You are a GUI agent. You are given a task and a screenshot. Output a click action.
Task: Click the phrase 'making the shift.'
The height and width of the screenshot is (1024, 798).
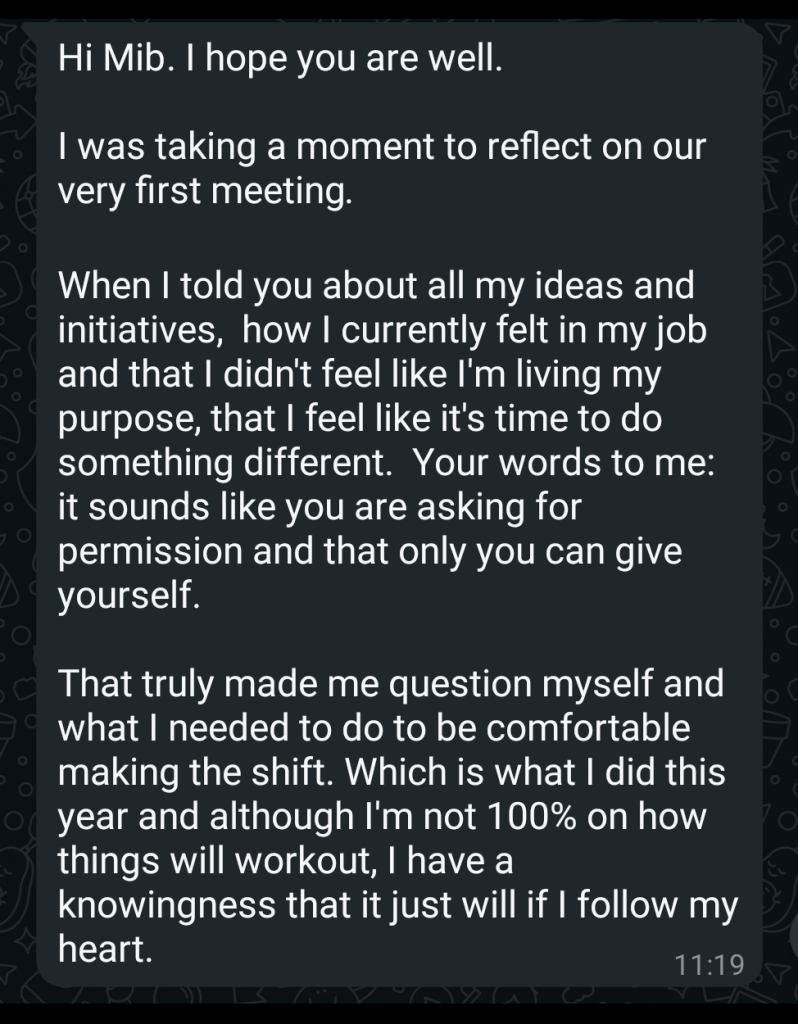click(x=195, y=772)
